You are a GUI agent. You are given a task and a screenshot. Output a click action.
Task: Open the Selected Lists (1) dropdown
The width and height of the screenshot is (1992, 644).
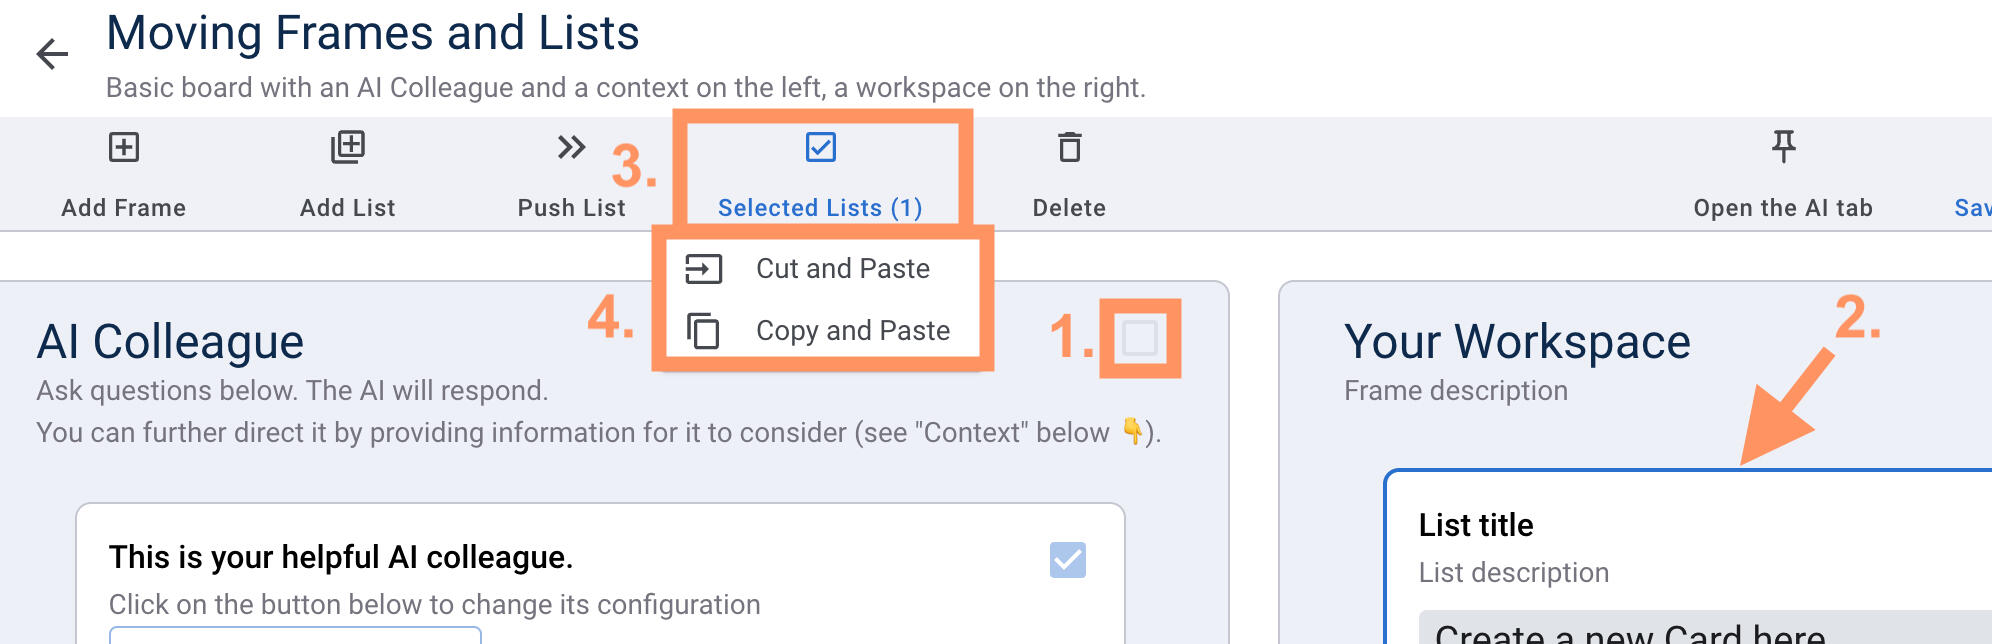[820, 208]
